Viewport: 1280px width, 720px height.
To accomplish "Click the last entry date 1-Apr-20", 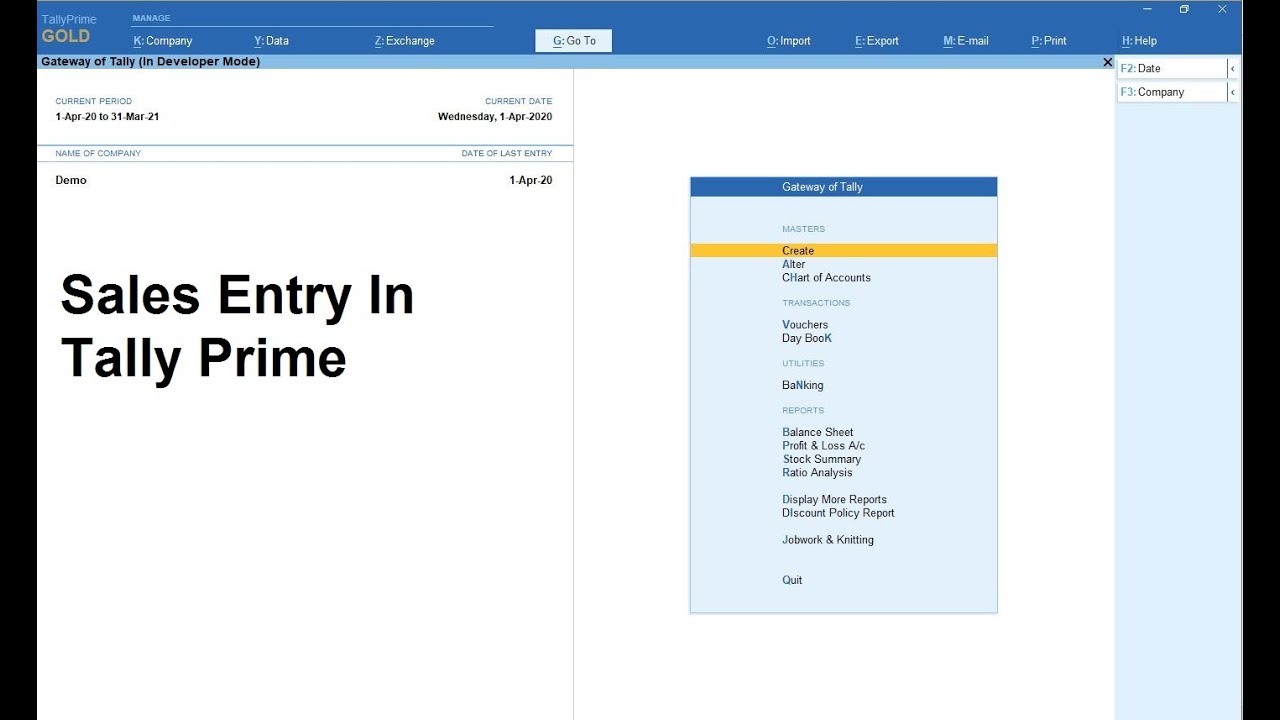I will click(x=531, y=180).
